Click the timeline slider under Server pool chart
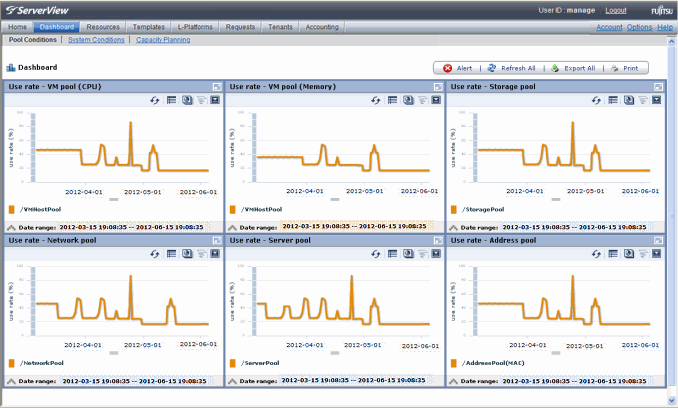The image size is (678, 408). click(334, 353)
